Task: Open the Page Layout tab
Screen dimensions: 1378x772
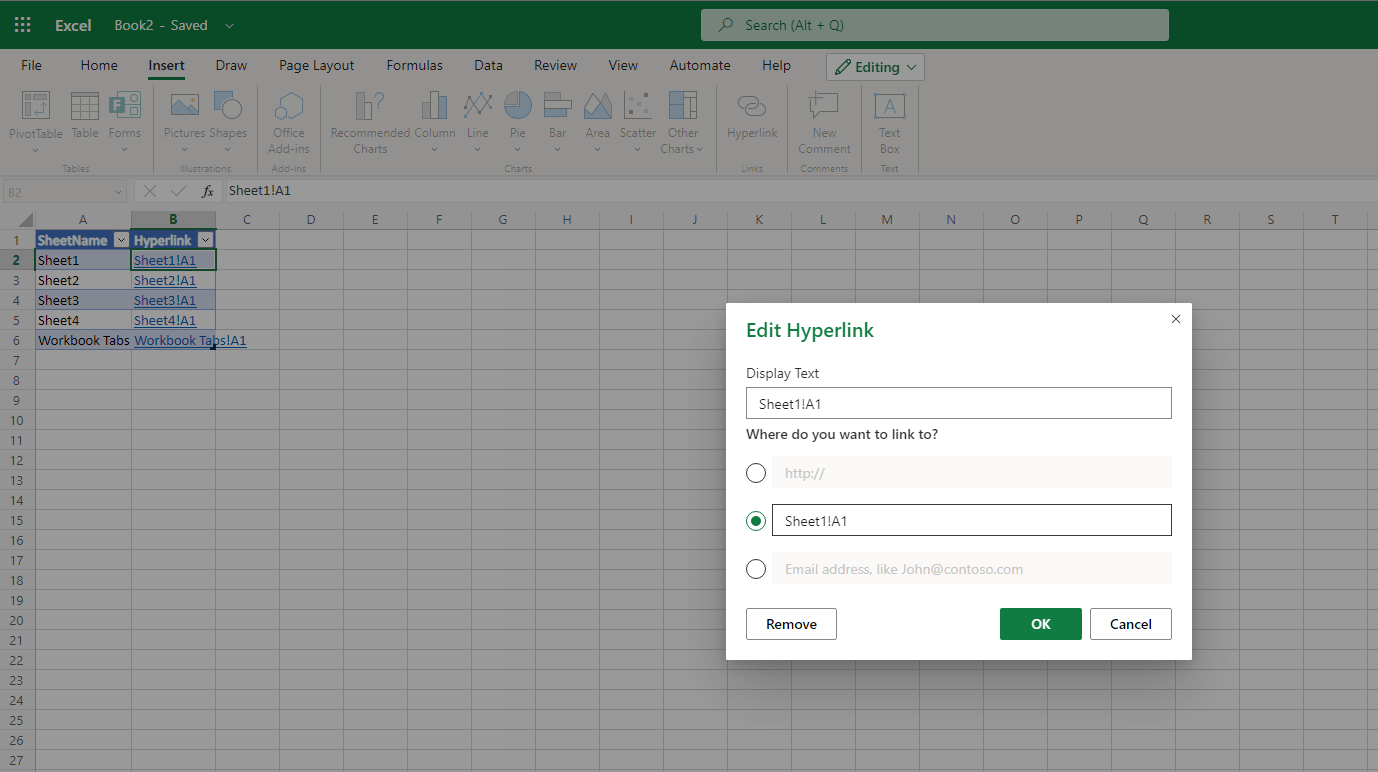Action: tap(316, 66)
